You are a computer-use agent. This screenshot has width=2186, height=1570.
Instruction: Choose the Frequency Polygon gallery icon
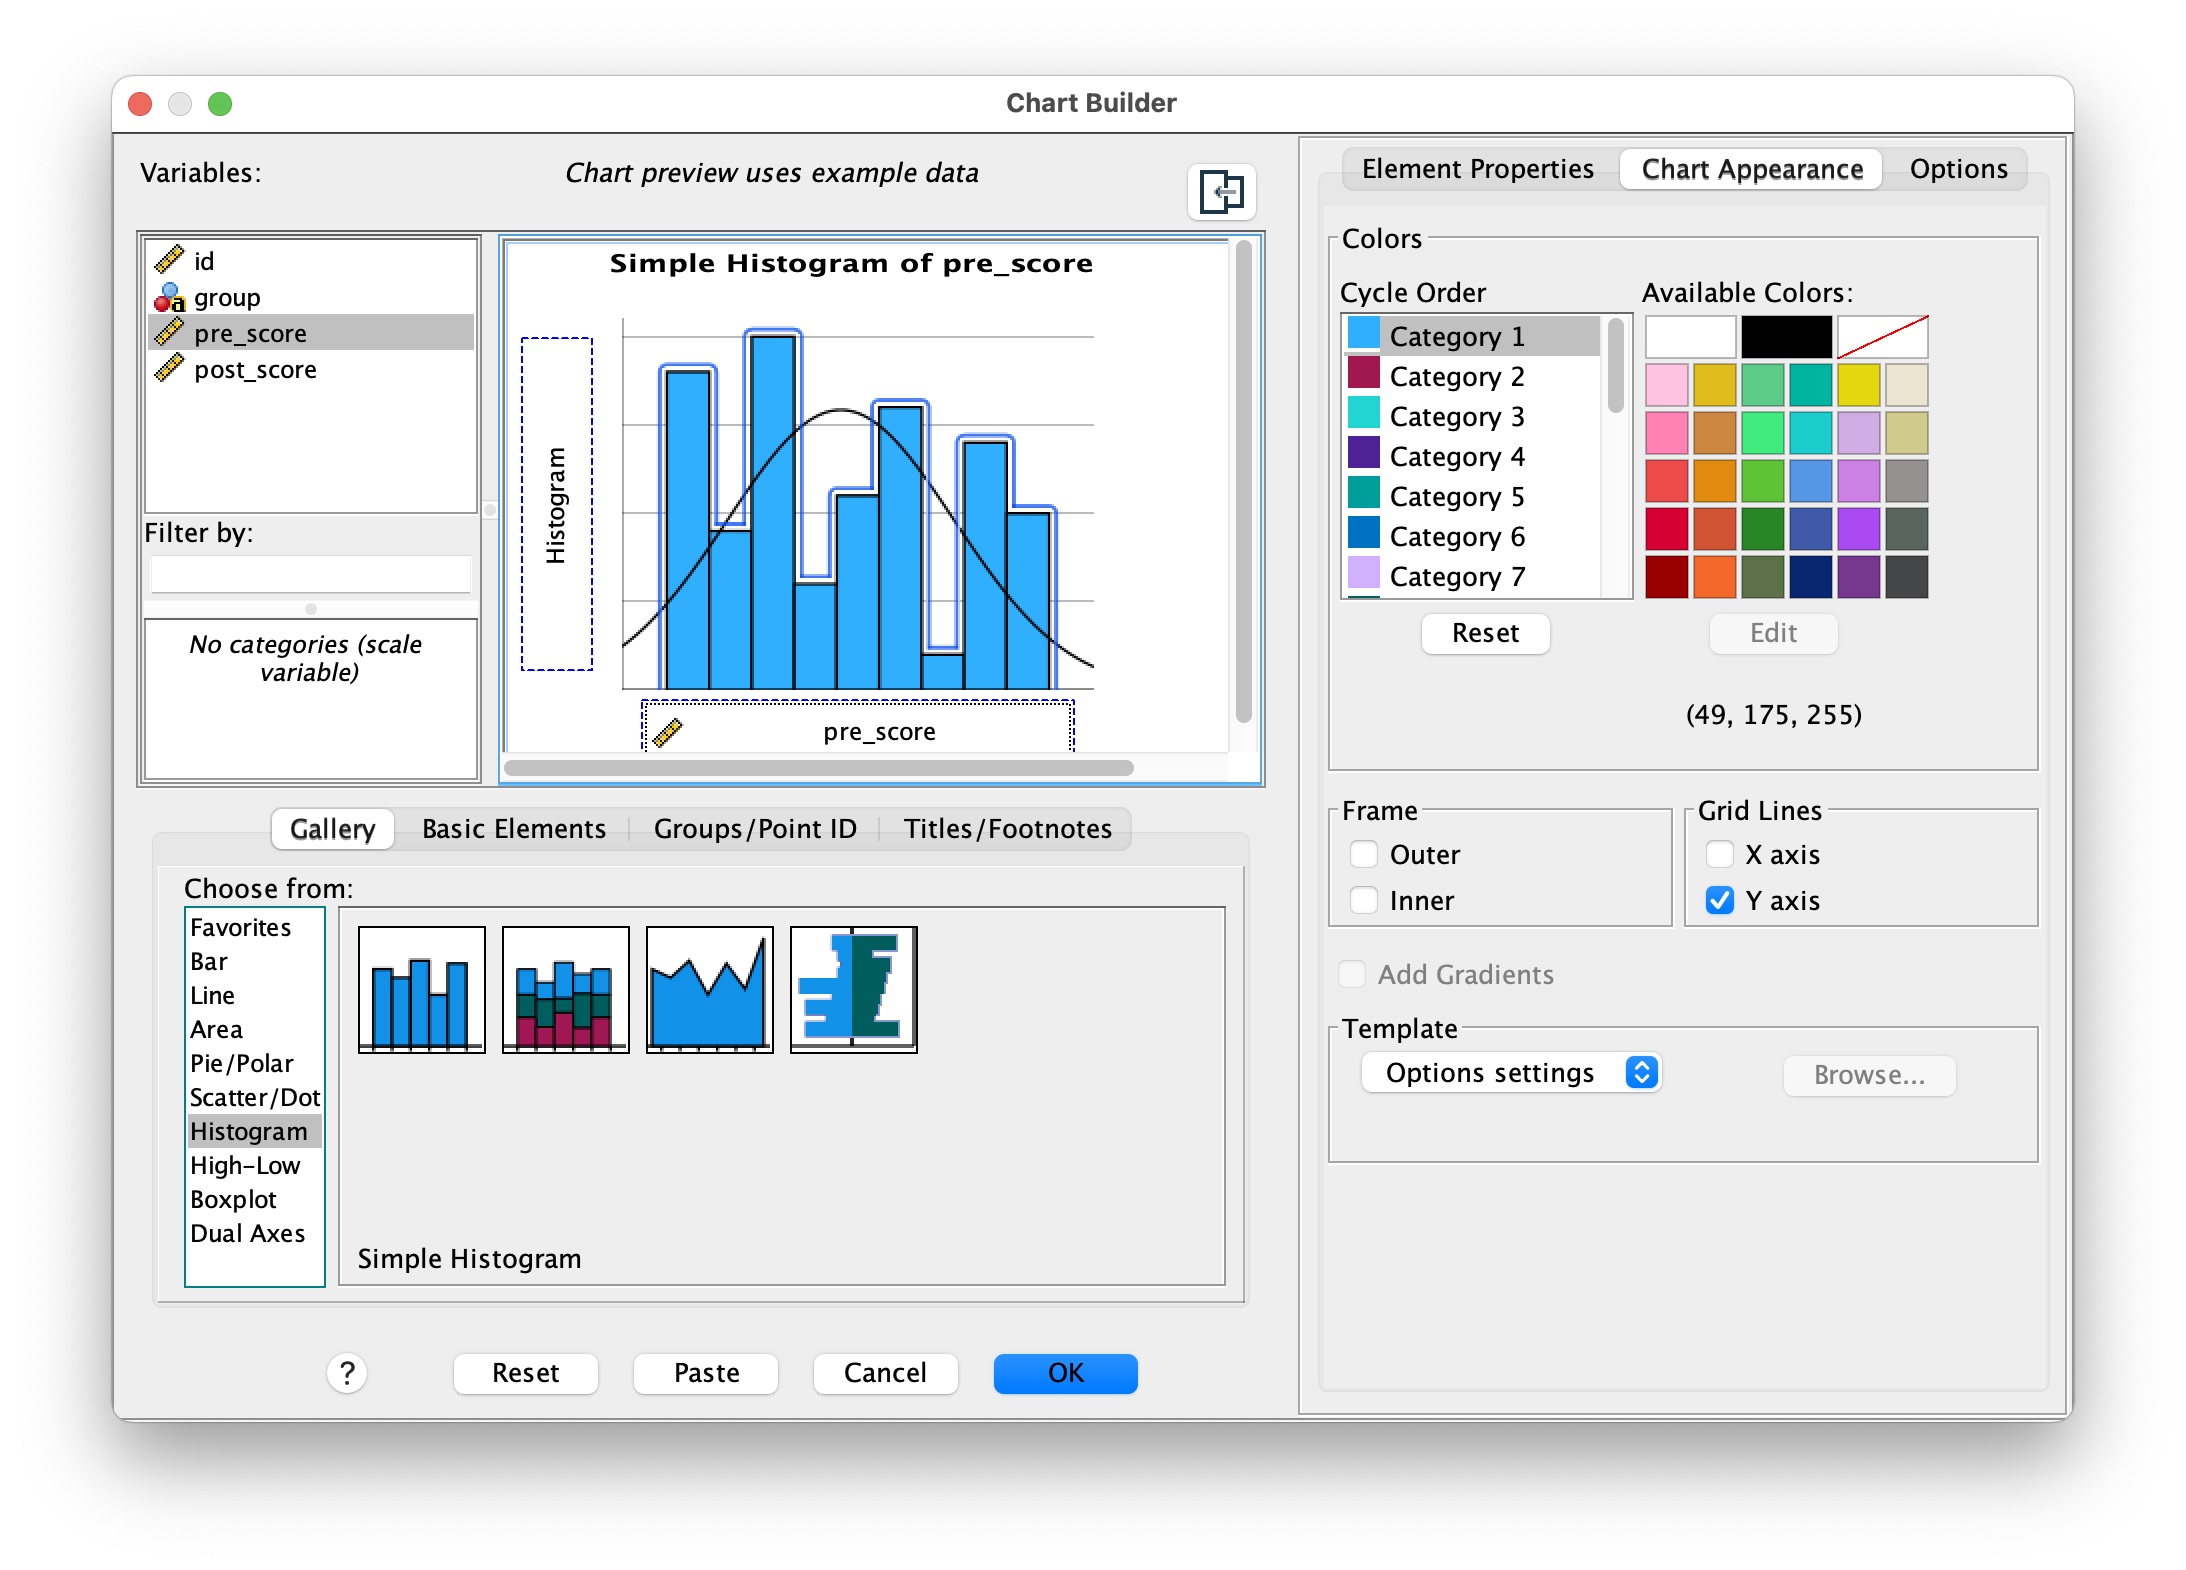tap(709, 989)
